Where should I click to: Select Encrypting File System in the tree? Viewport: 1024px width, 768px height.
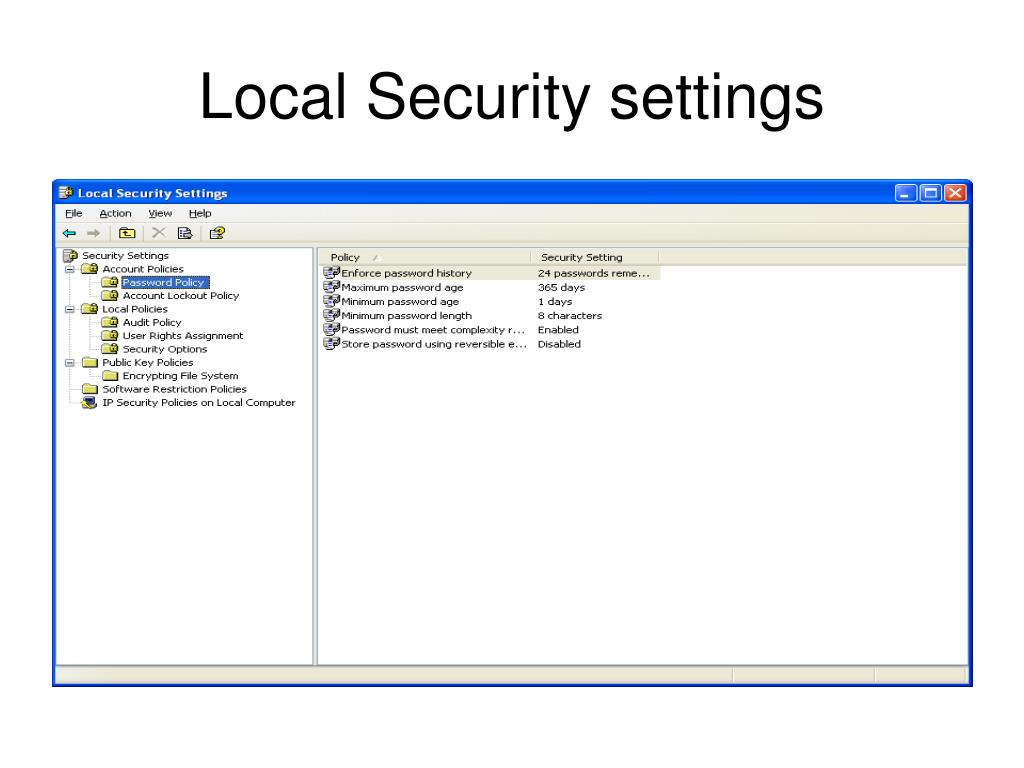[180, 376]
